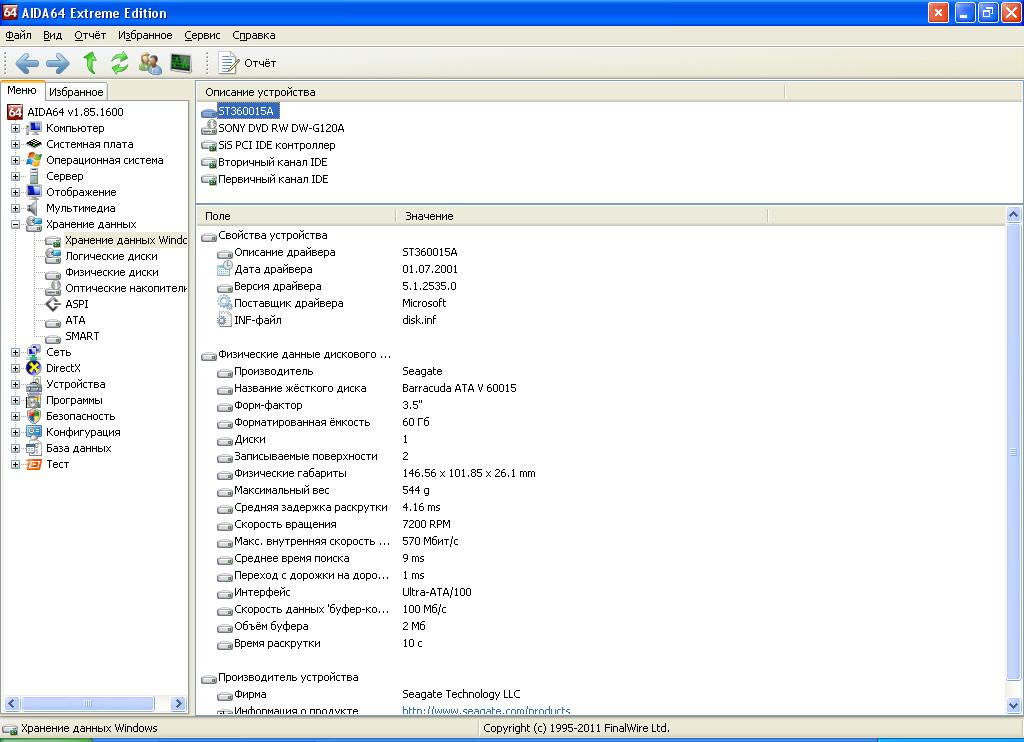The height and width of the screenshot is (742, 1024).
Task: Open the Сервис menu
Action: [202, 35]
